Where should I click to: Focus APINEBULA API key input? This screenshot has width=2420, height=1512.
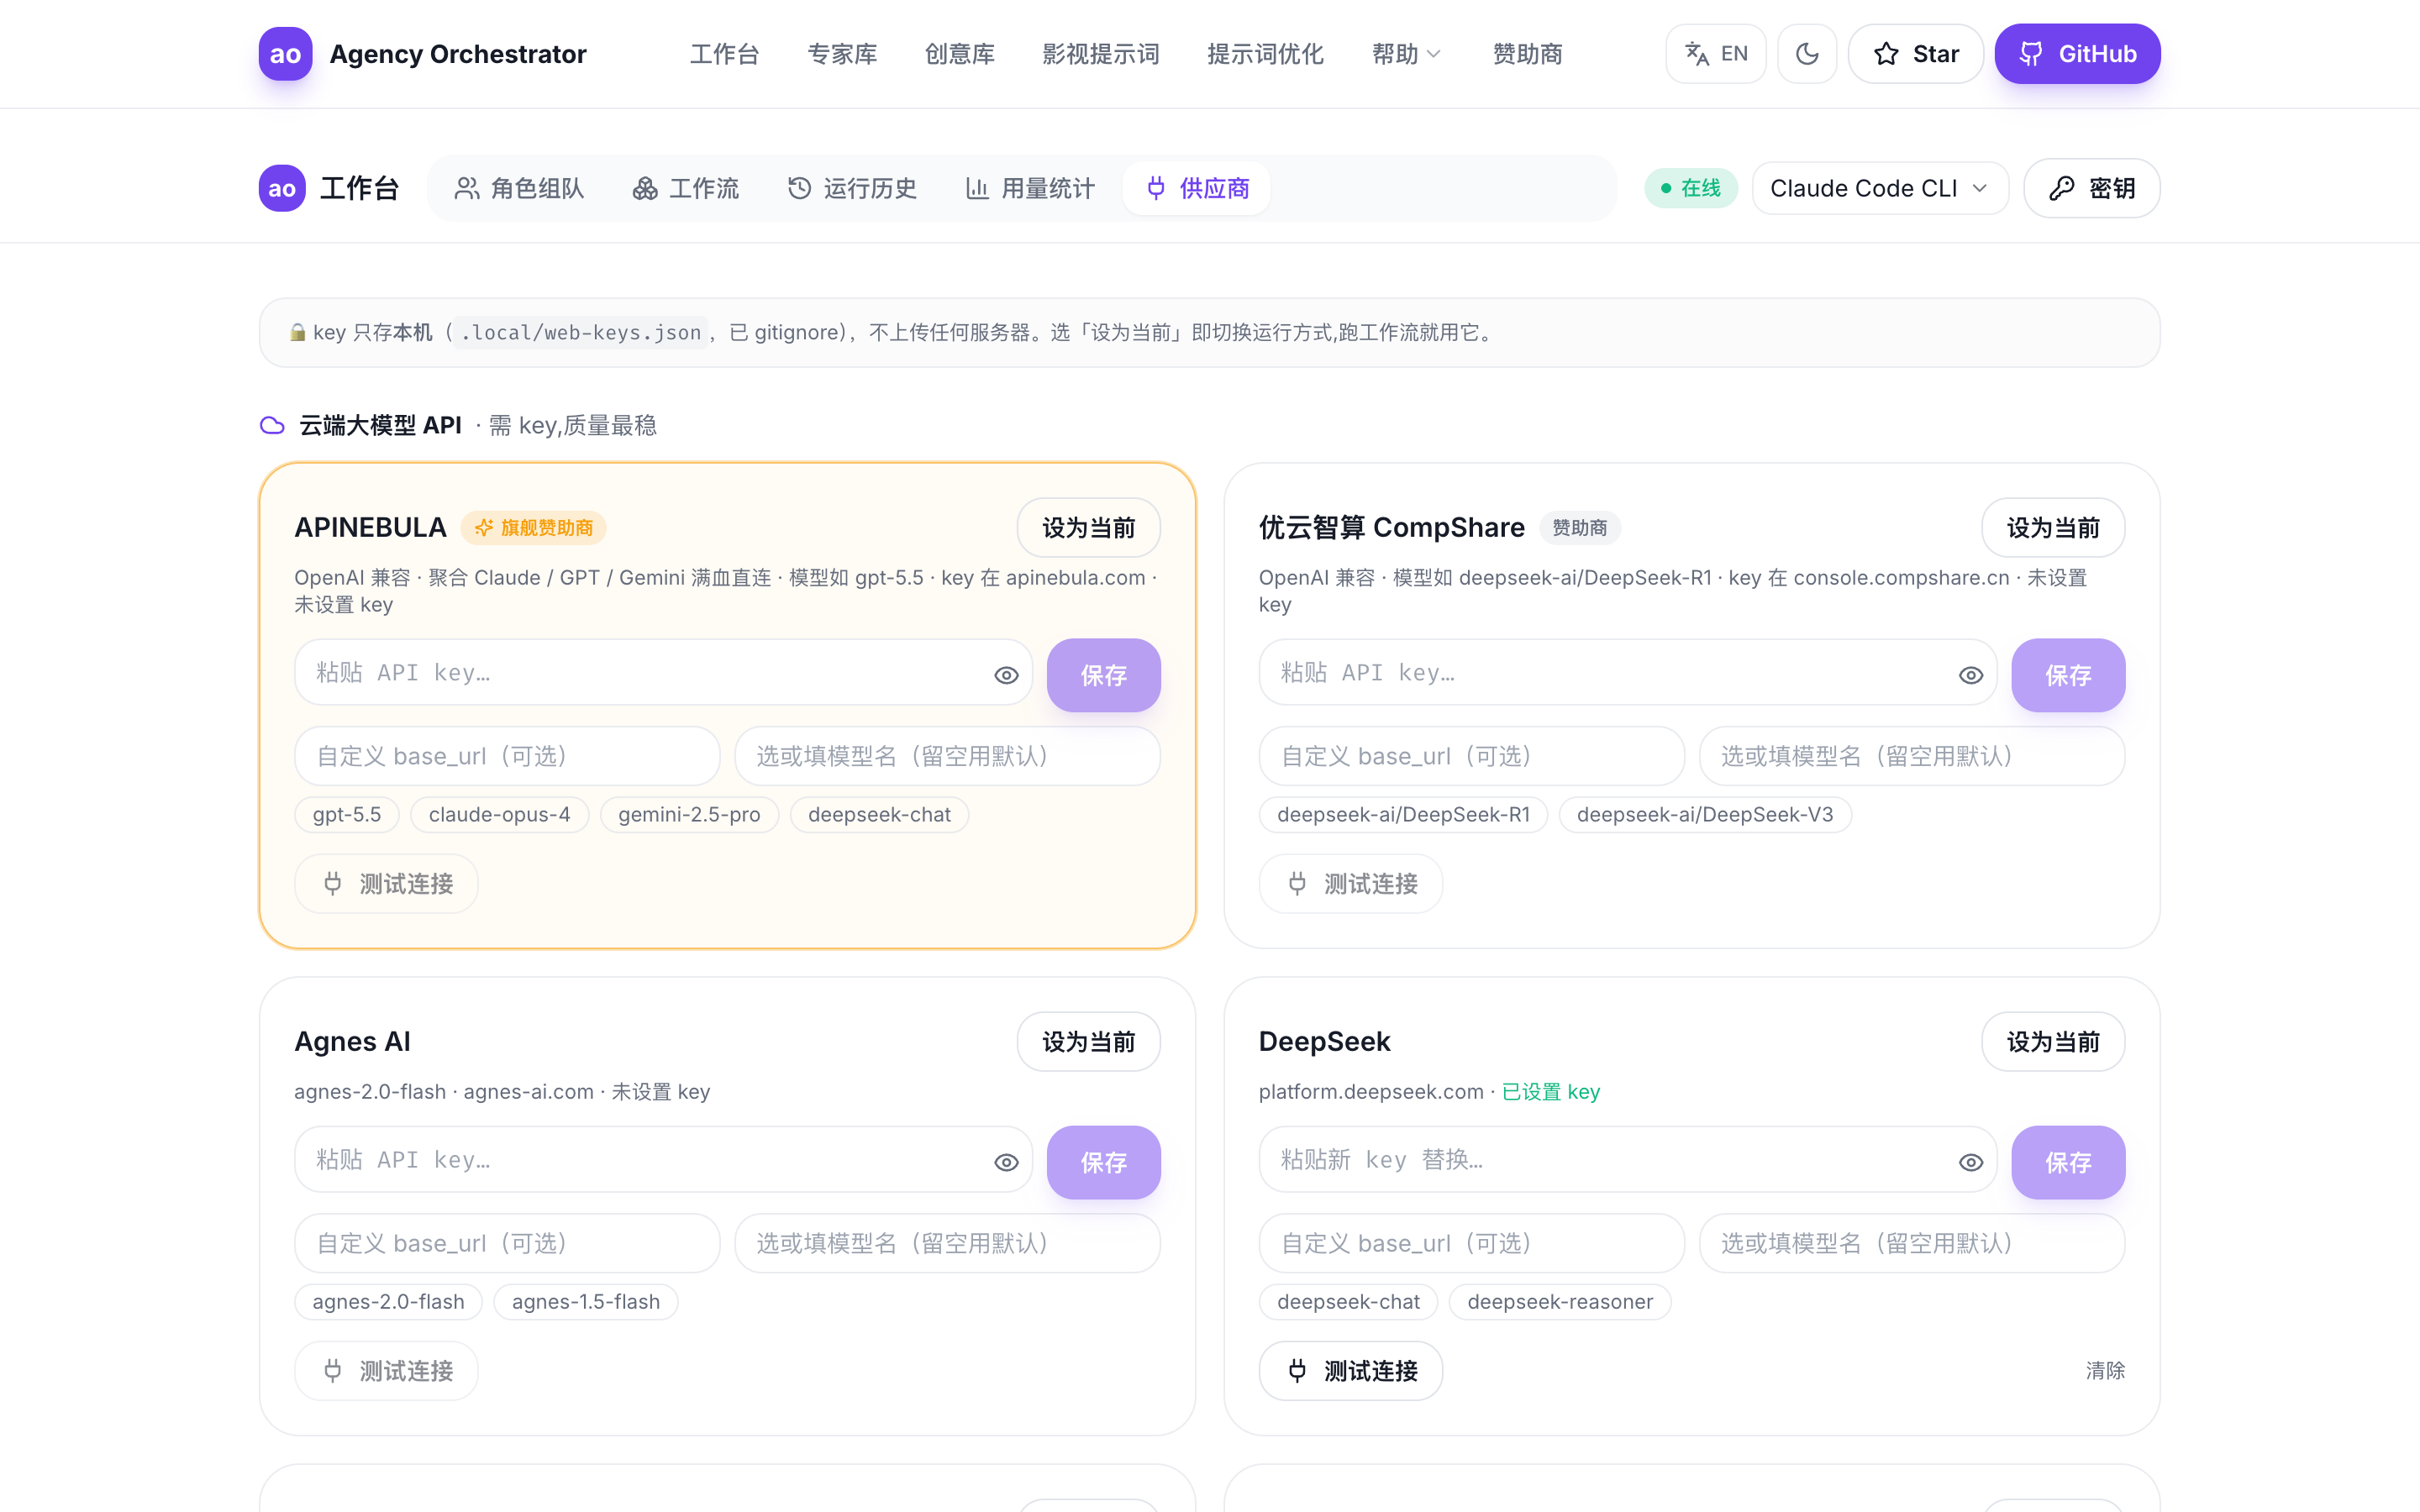point(663,673)
